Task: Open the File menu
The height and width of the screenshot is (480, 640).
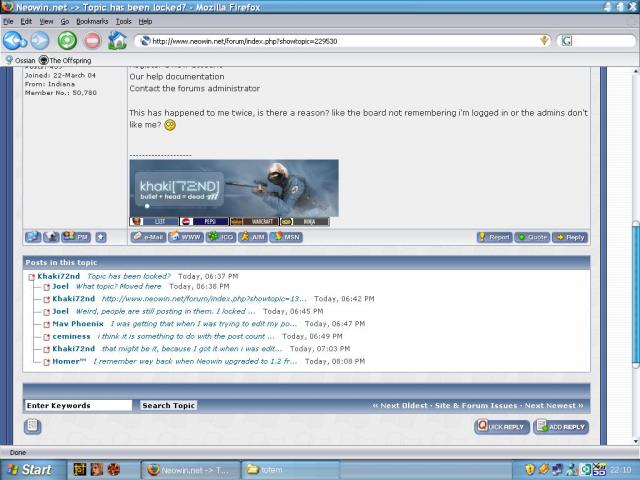Action: click(x=8, y=21)
